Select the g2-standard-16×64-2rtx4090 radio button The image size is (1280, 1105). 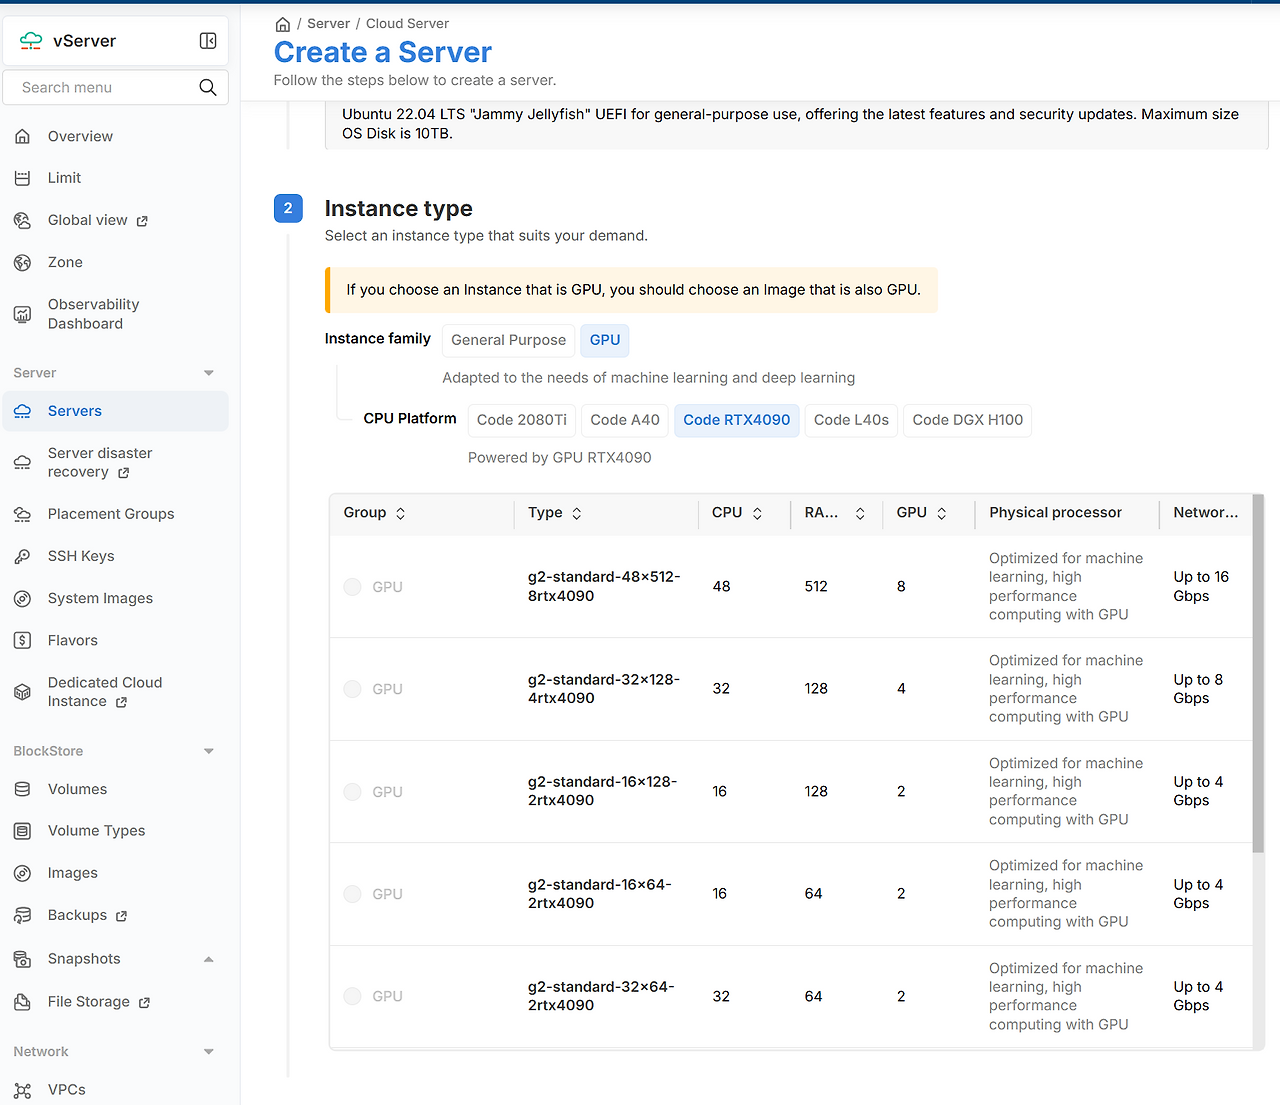pyautogui.click(x=352, y=894)
